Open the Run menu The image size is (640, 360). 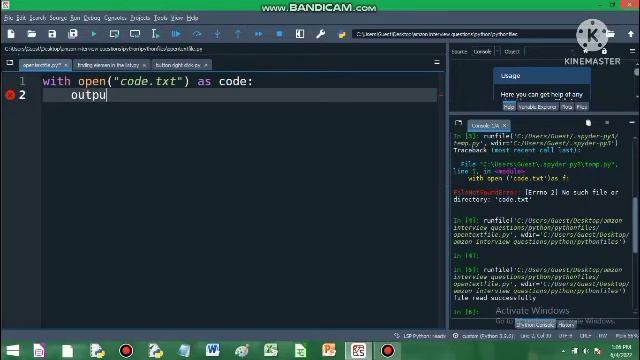75,18
